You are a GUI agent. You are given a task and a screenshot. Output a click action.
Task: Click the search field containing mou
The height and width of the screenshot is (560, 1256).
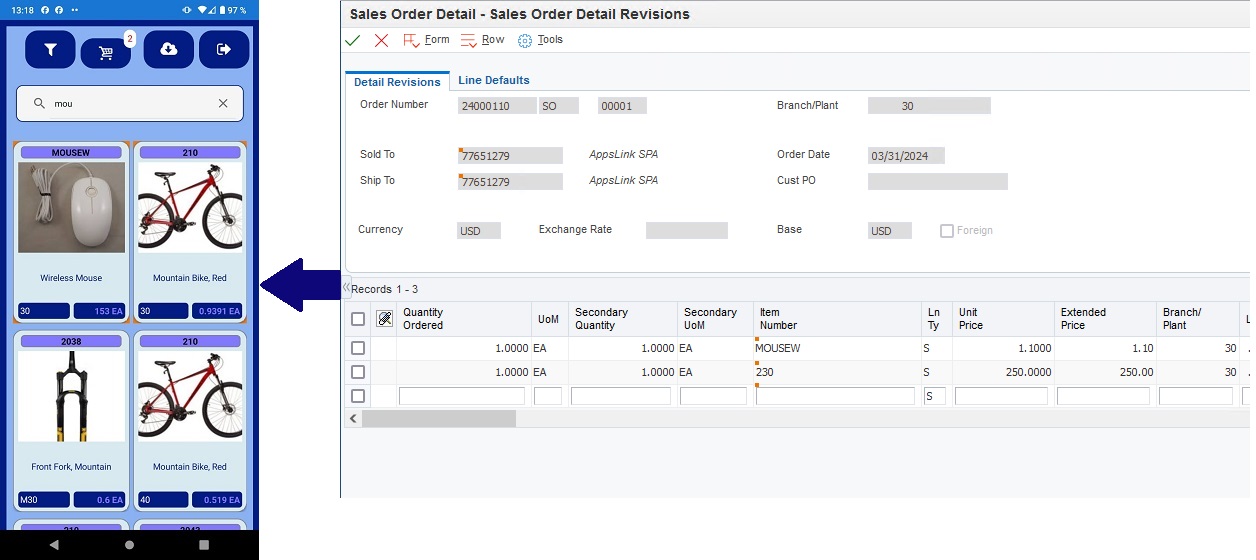pos(130,103)
